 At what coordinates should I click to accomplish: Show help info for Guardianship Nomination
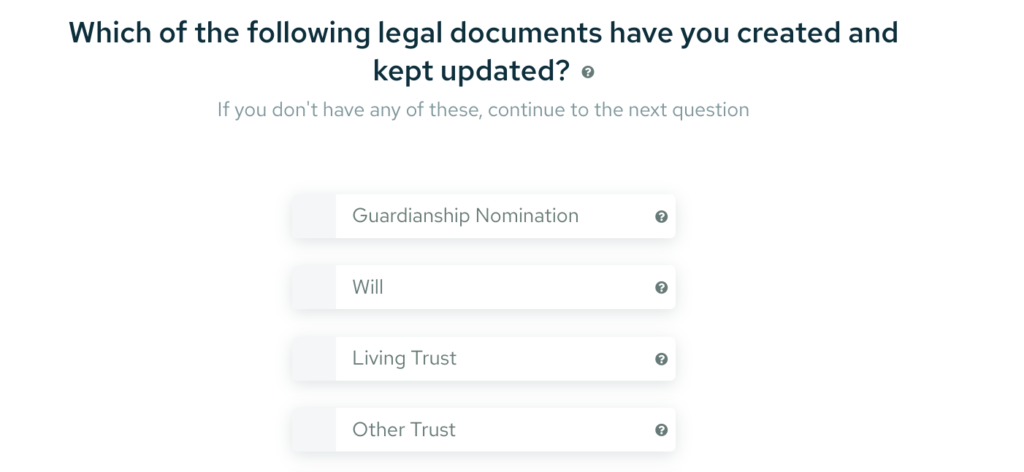(661, 217)
